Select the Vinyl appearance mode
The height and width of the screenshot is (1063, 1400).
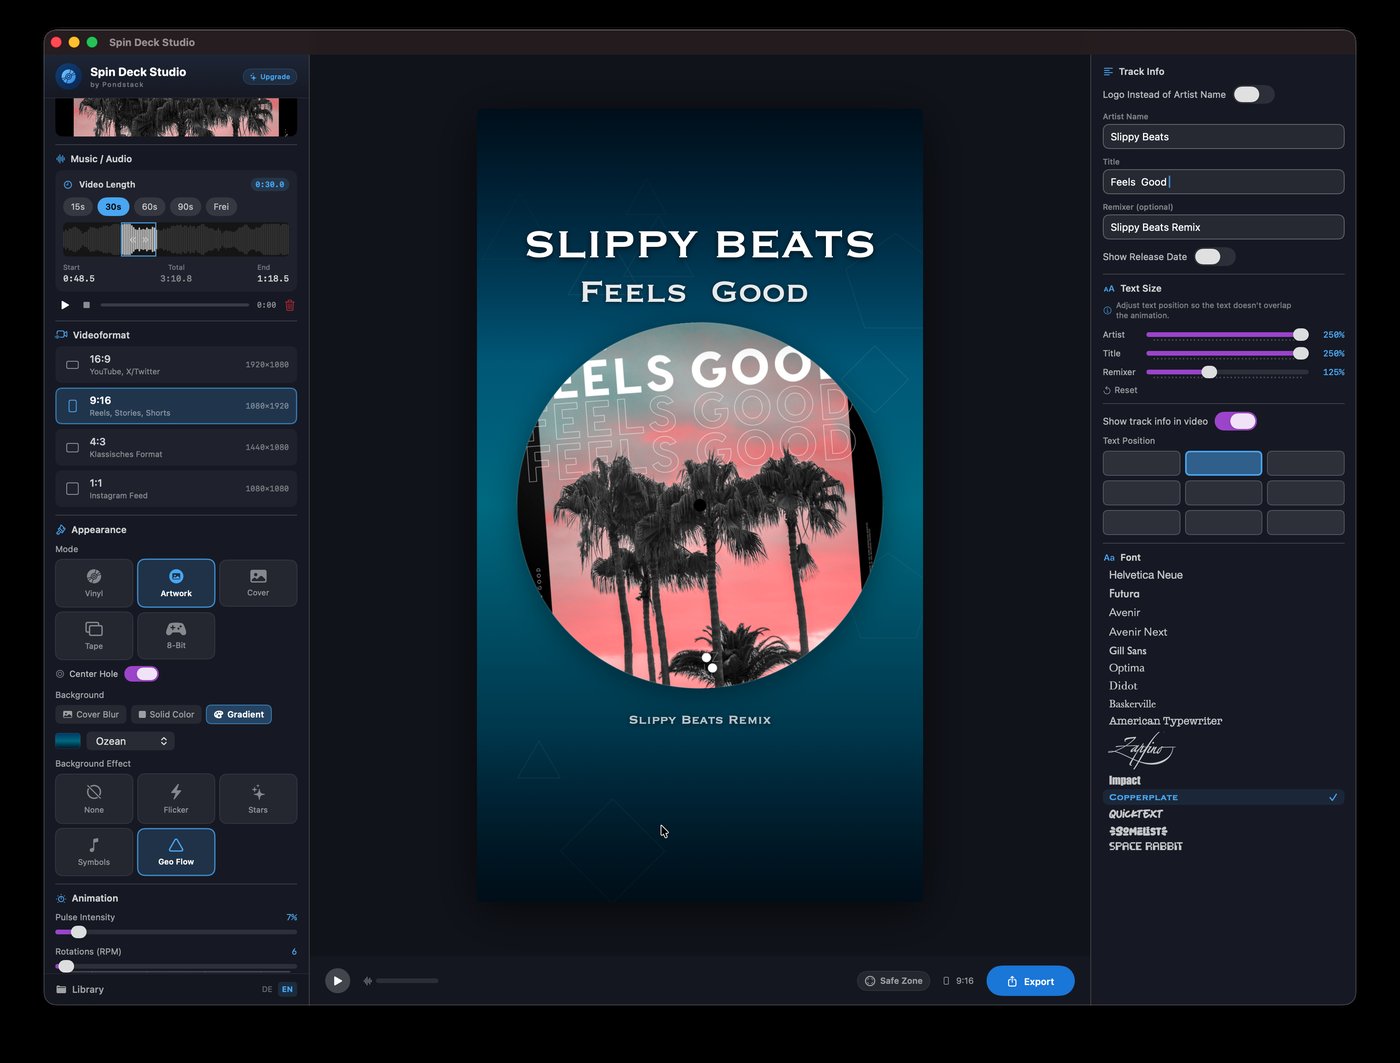[x=93, y=582]
